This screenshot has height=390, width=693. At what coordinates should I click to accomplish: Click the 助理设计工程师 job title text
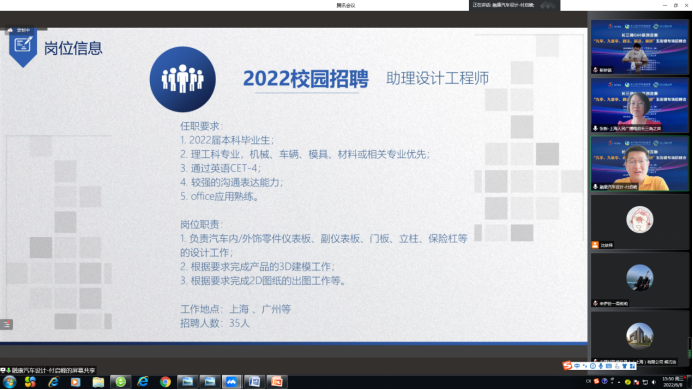(437, 78)
